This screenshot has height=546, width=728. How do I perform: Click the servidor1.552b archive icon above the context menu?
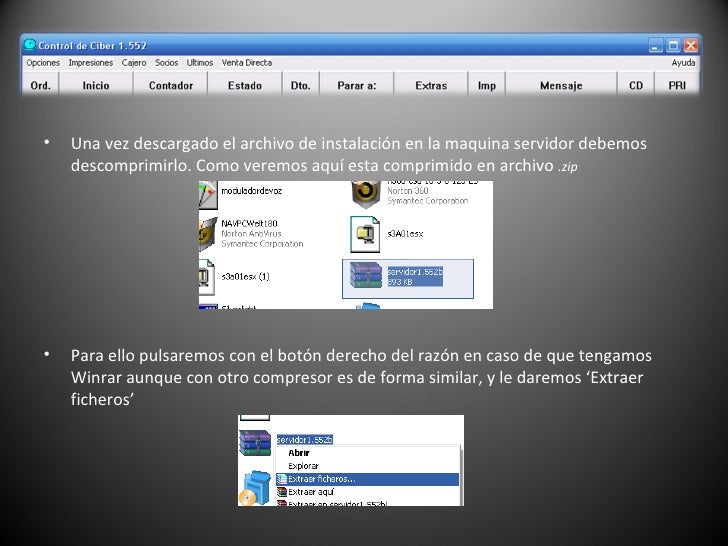click(x=255, y=443)
